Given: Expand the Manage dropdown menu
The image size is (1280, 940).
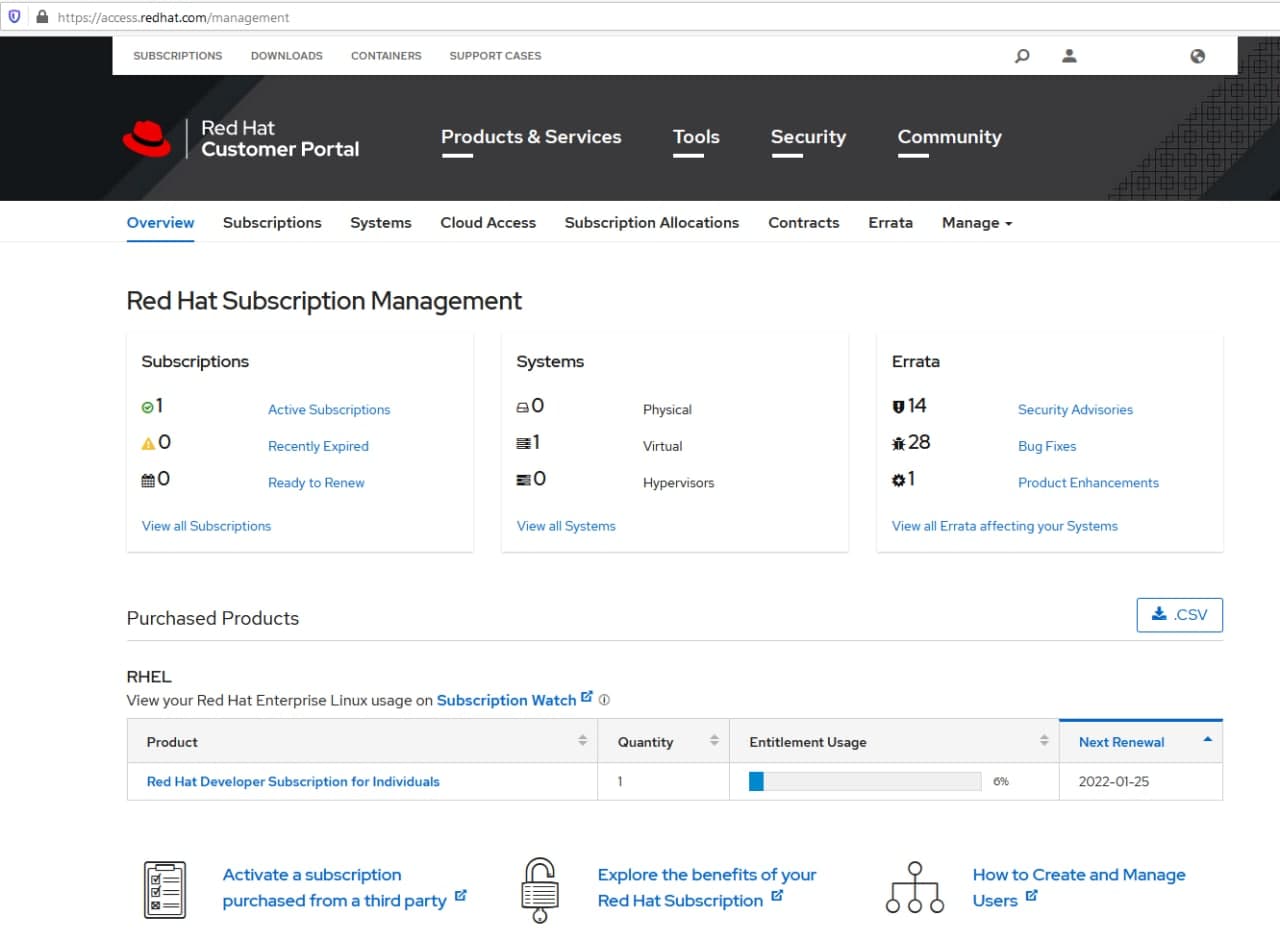Looking at the screenshot, I should point(977,223).
